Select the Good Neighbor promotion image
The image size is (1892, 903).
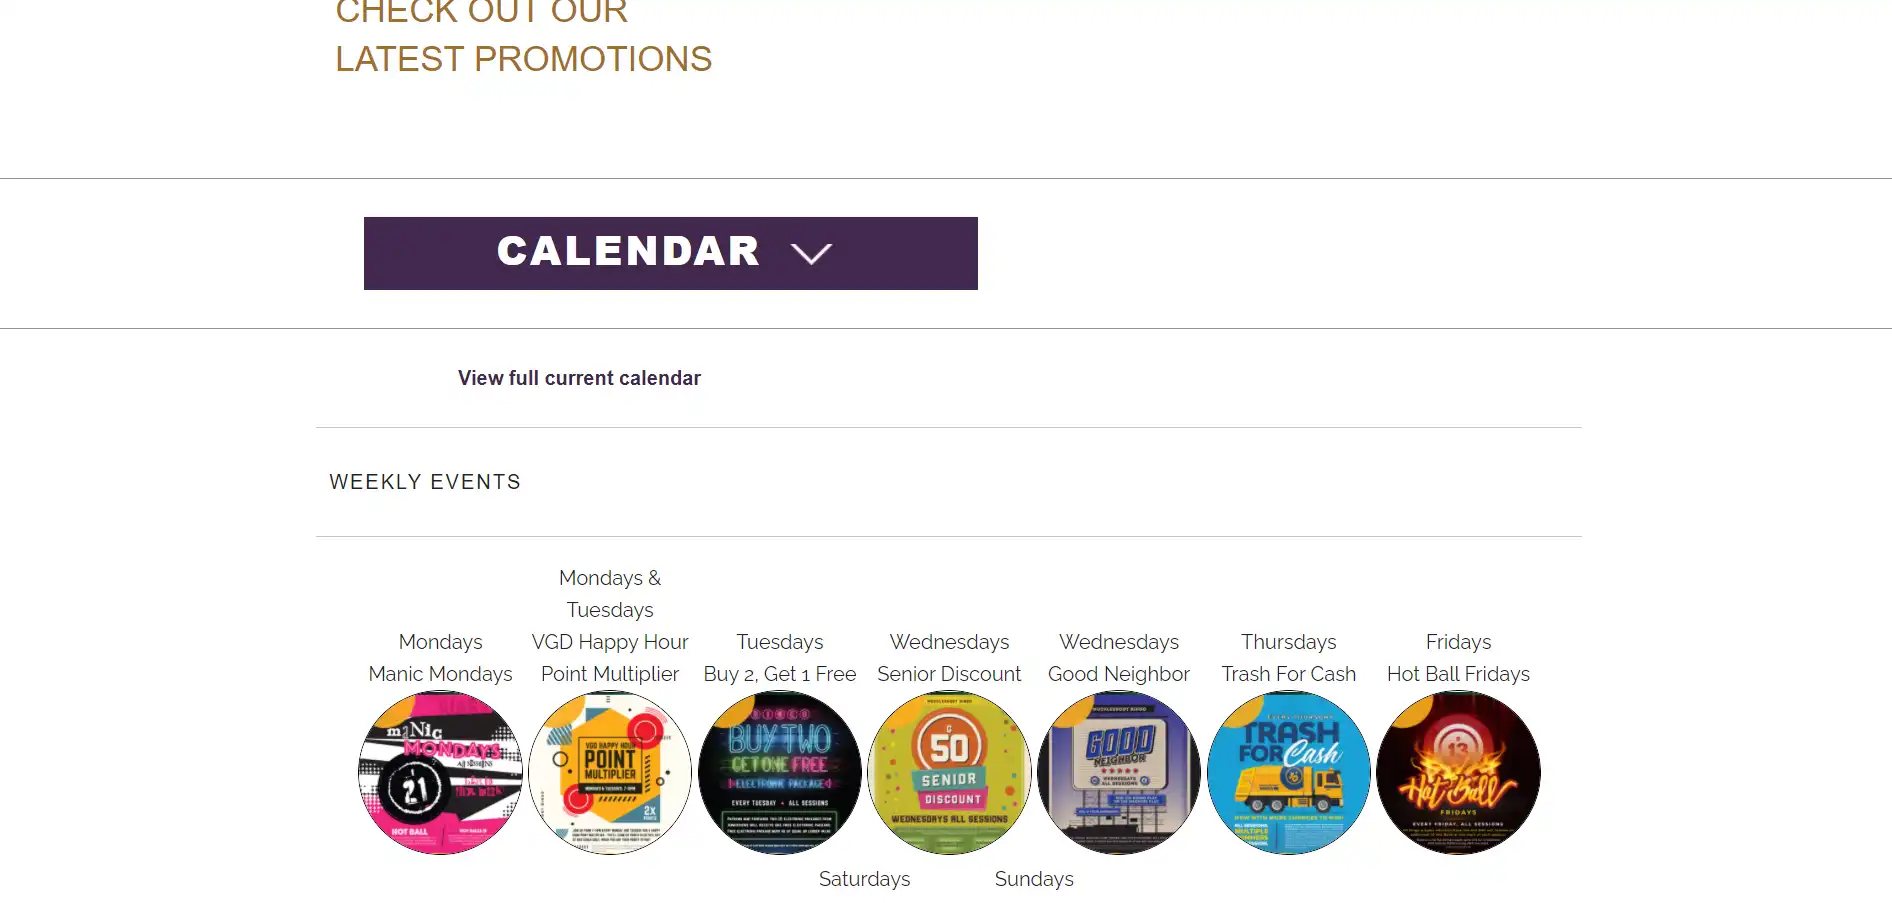click(1119, 772)
